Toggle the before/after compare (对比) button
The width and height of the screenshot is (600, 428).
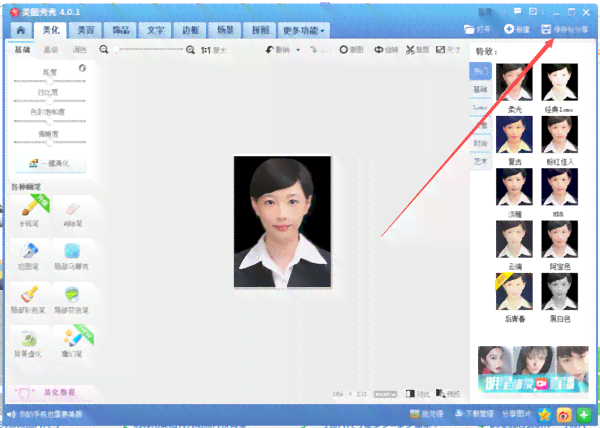click(x=418, y=394)
